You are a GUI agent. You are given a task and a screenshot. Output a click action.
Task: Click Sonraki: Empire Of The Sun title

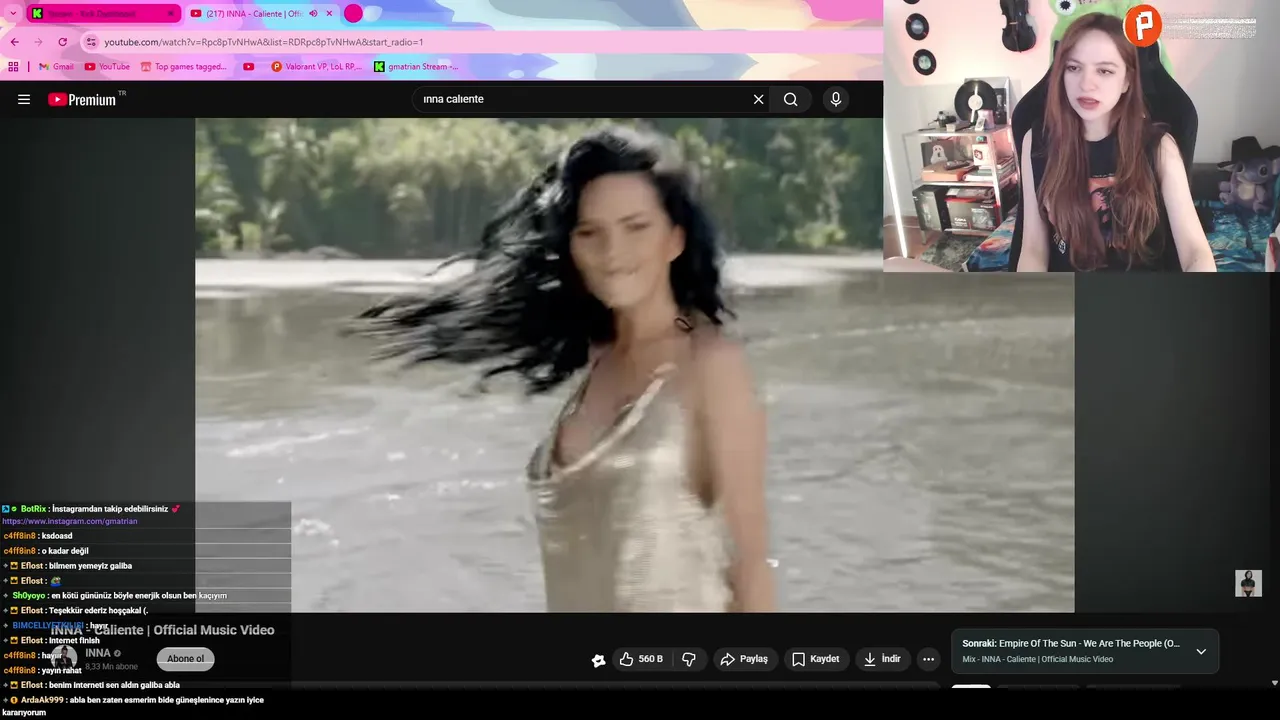point(1071,643)
